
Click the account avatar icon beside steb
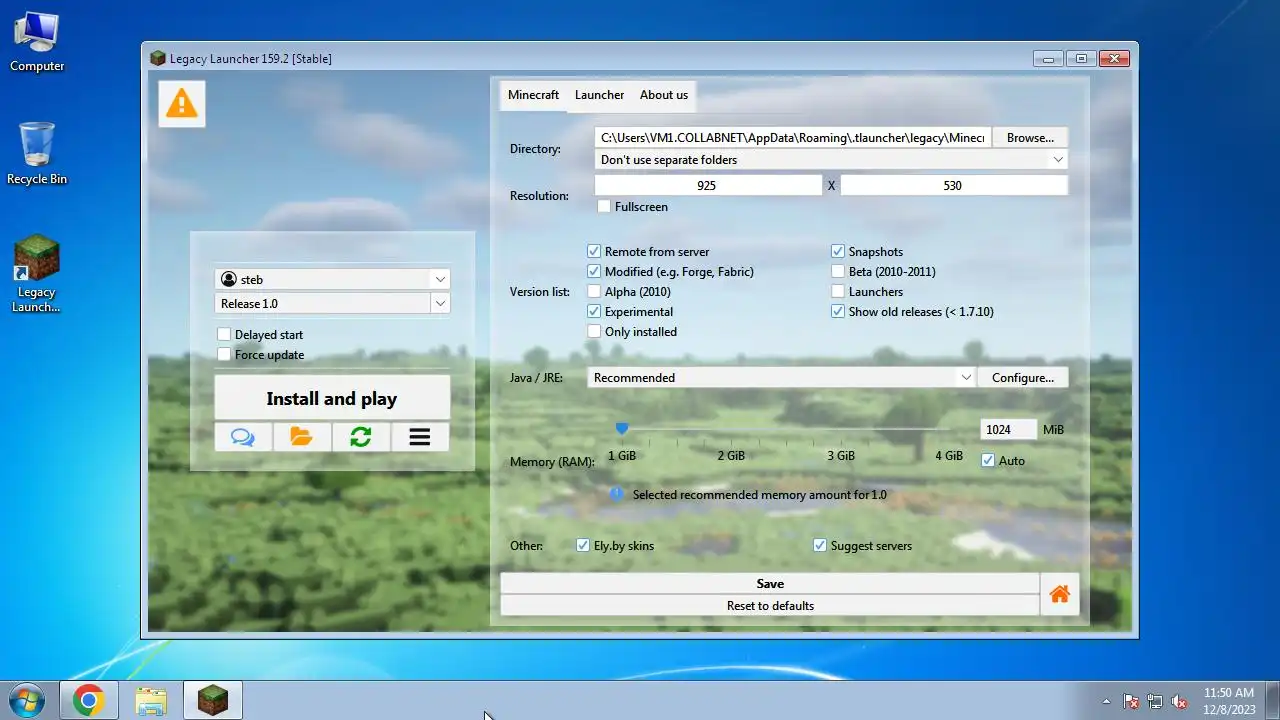(229, 279)
